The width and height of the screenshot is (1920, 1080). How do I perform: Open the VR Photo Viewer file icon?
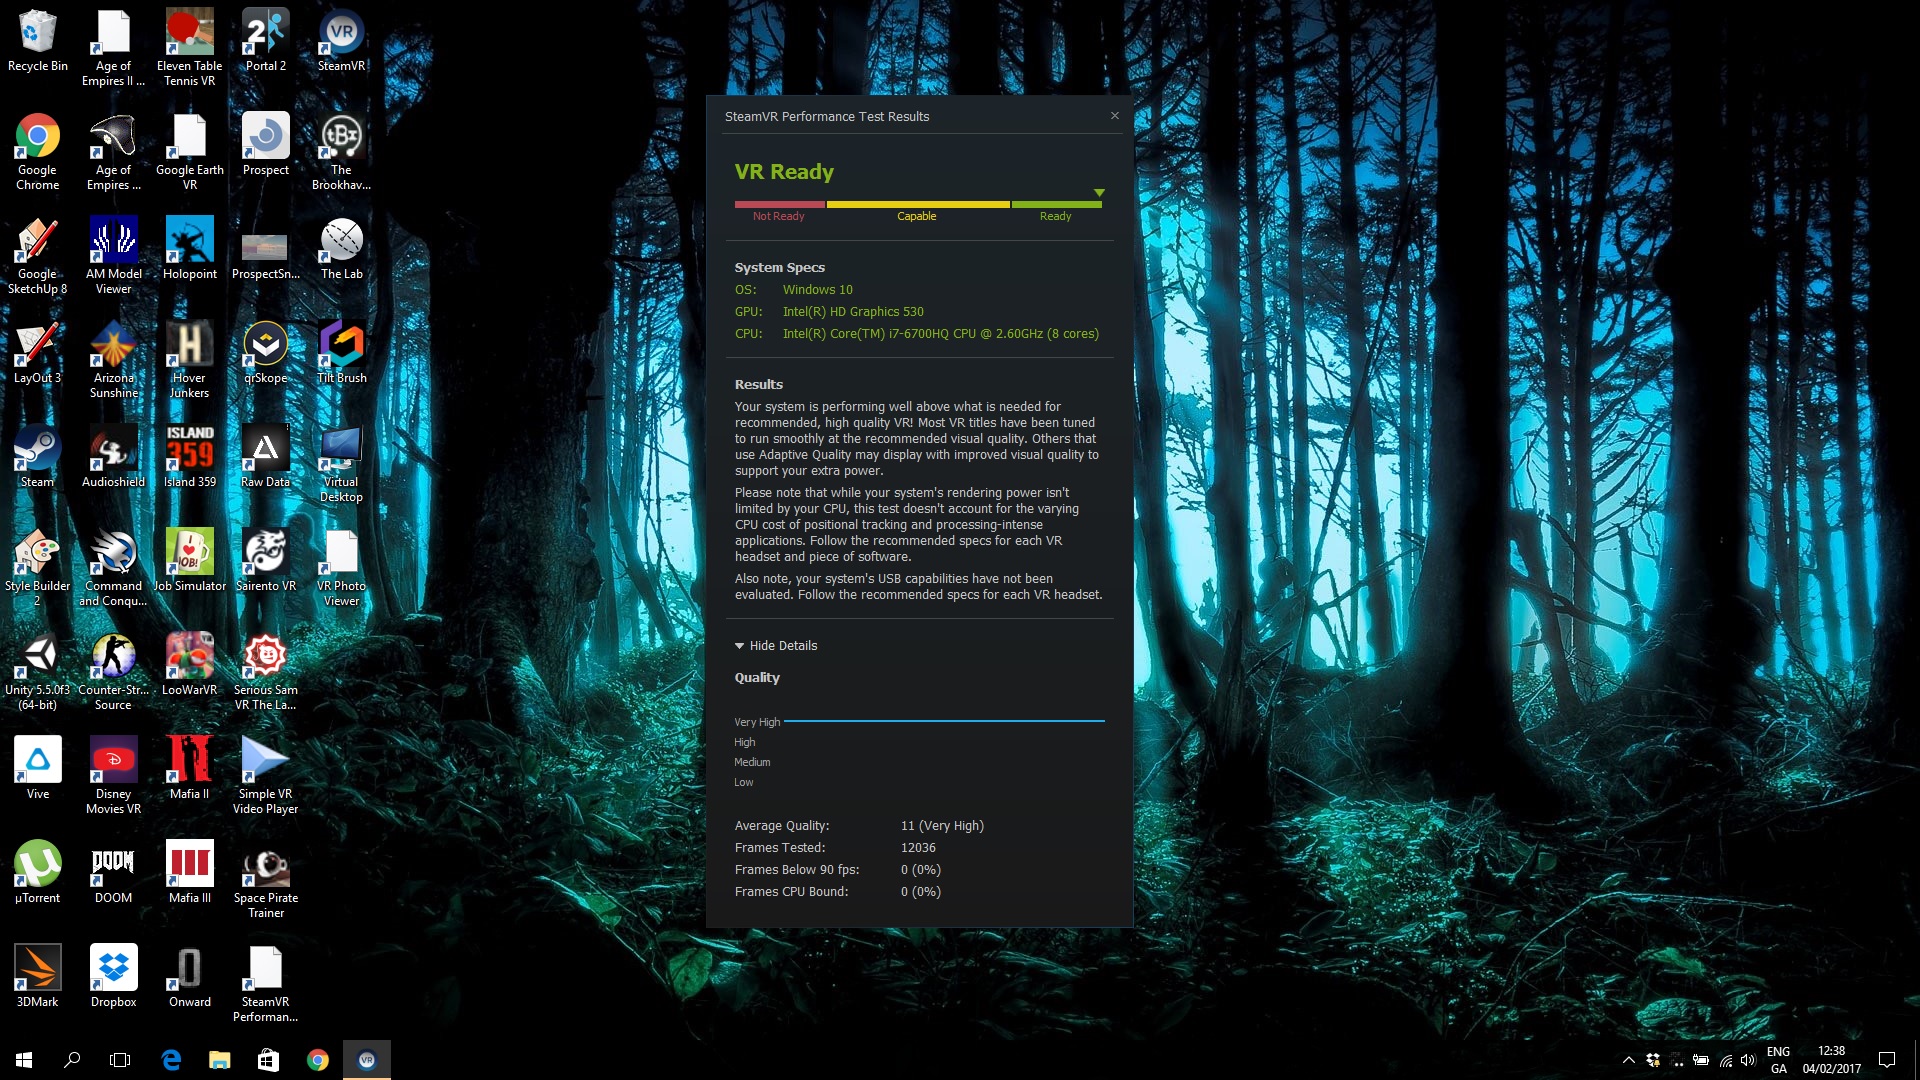342,568
